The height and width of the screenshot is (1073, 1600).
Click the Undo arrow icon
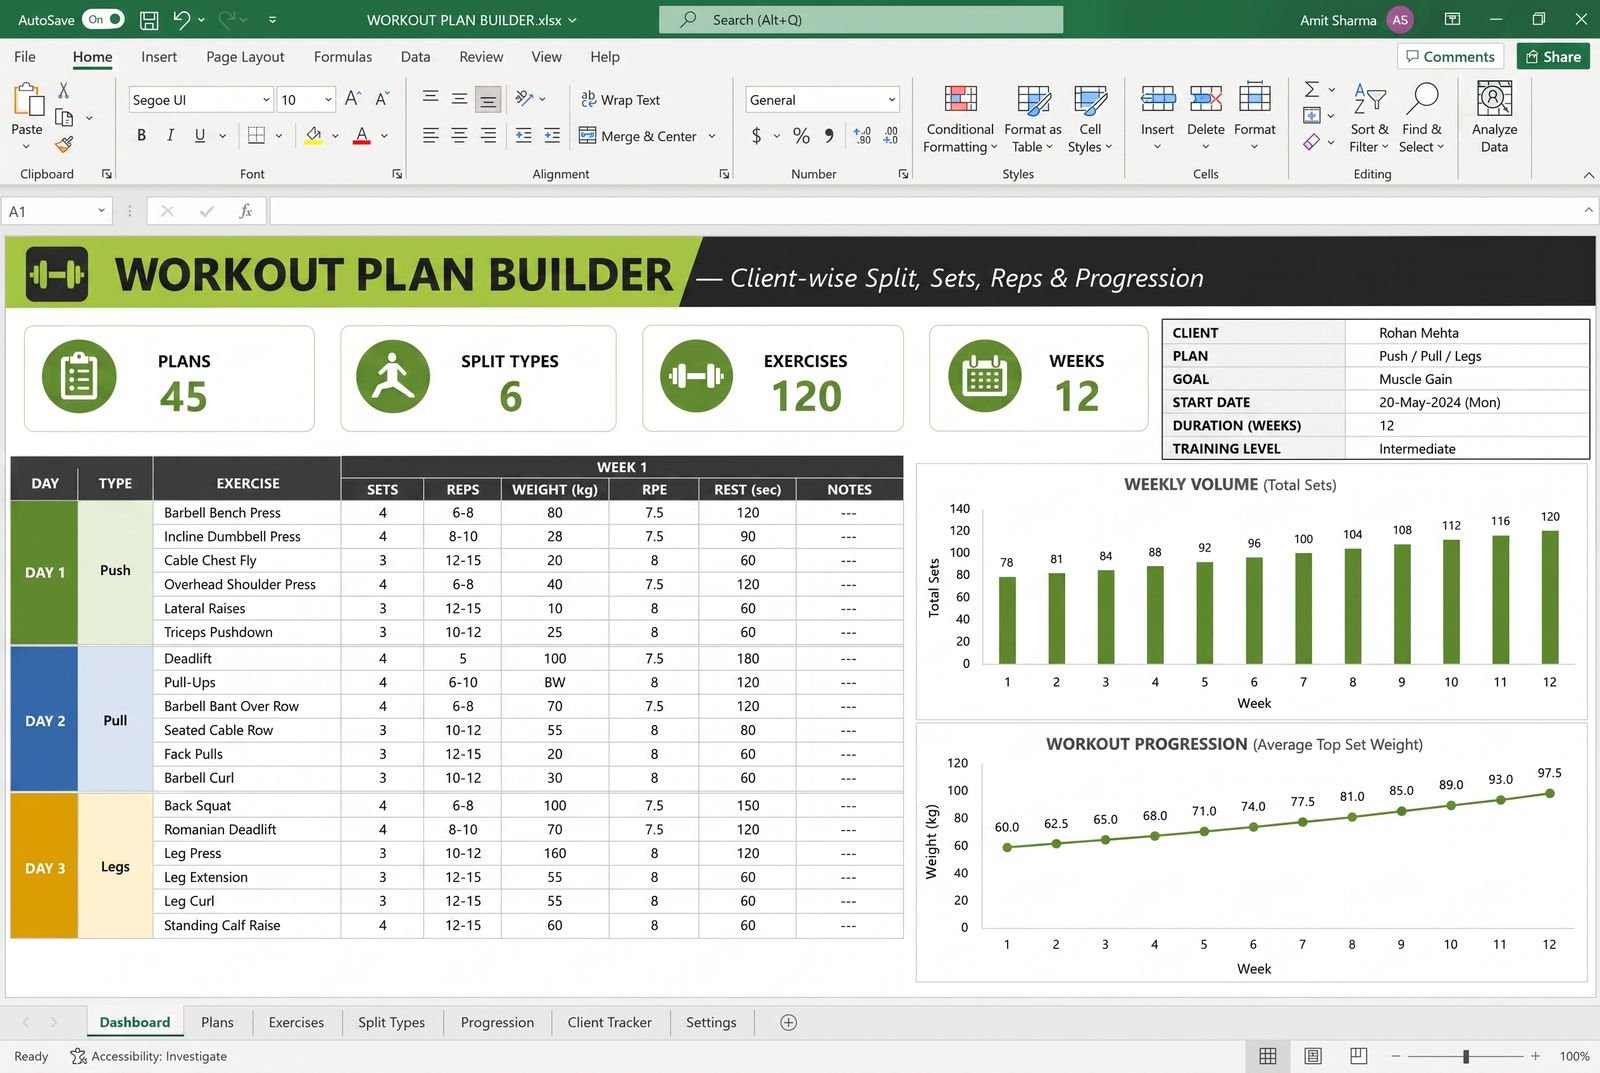point(181,19)
